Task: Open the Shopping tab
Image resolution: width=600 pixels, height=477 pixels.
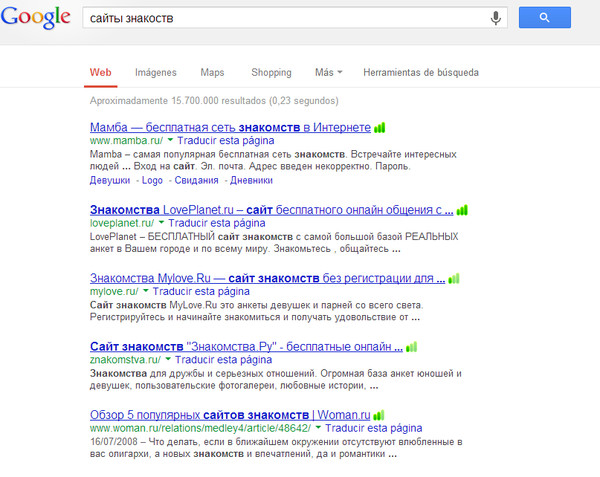Action: click(271, 72)
